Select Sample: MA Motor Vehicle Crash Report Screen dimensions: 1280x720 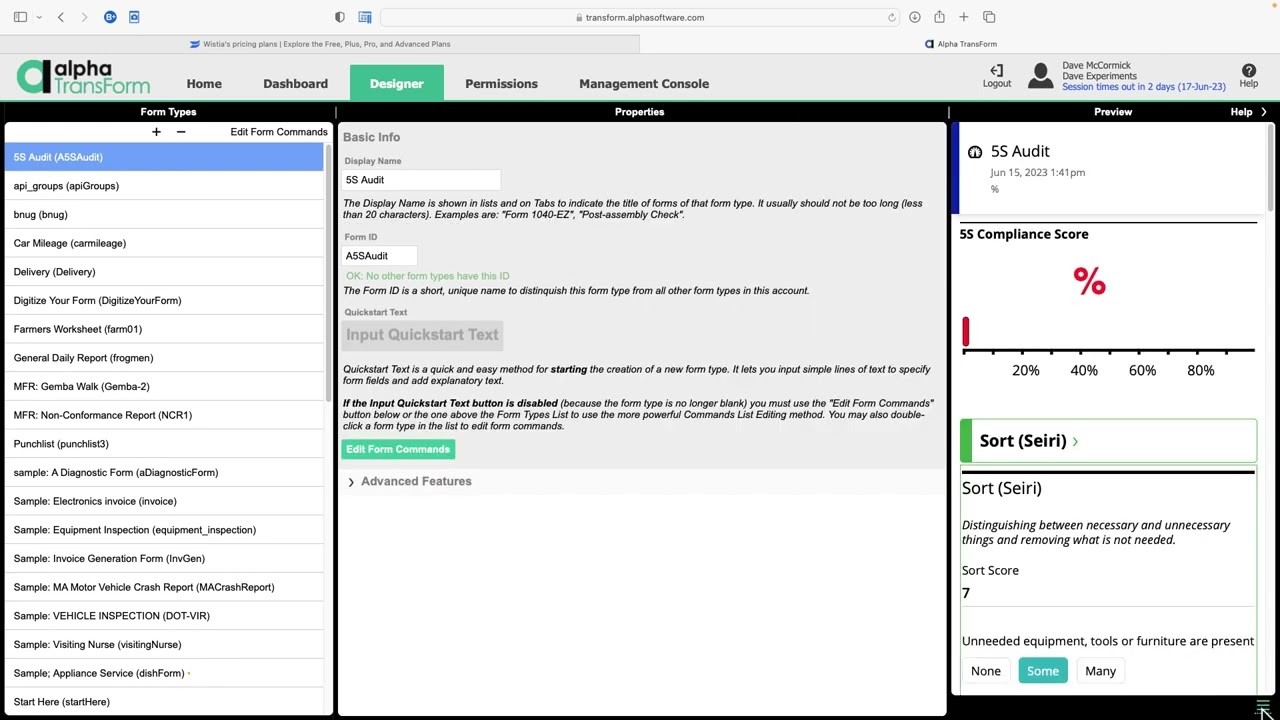point(164,587)
